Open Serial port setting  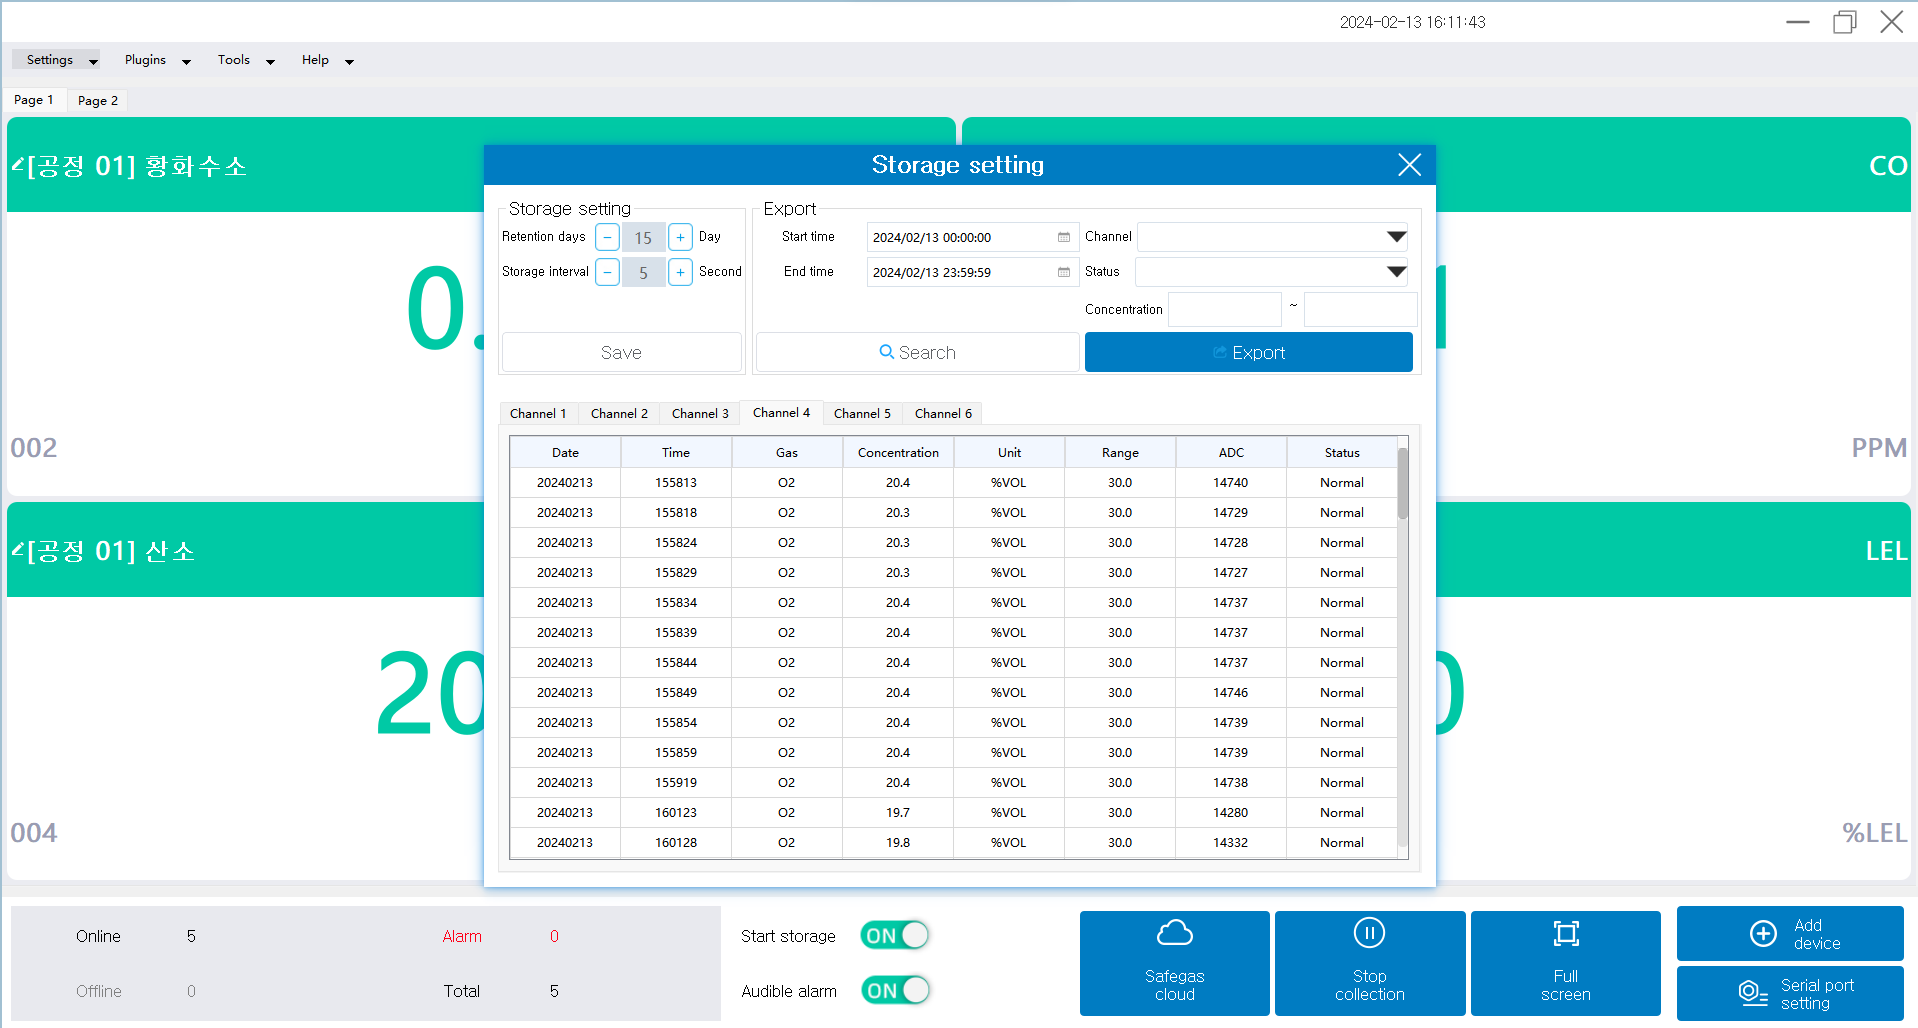click(1789, 993)
